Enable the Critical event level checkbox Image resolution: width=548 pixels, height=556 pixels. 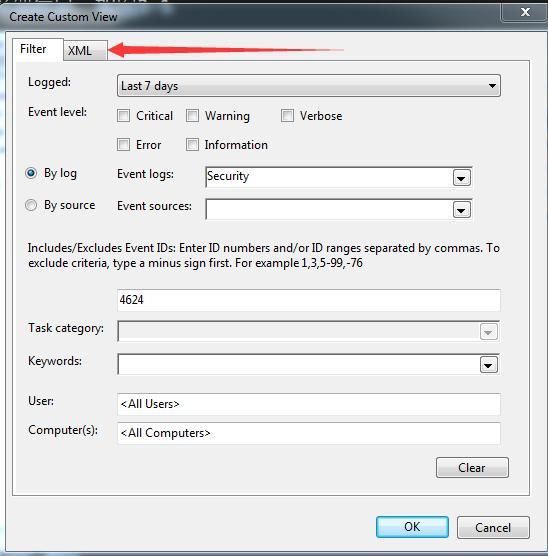tap(123, 116)
